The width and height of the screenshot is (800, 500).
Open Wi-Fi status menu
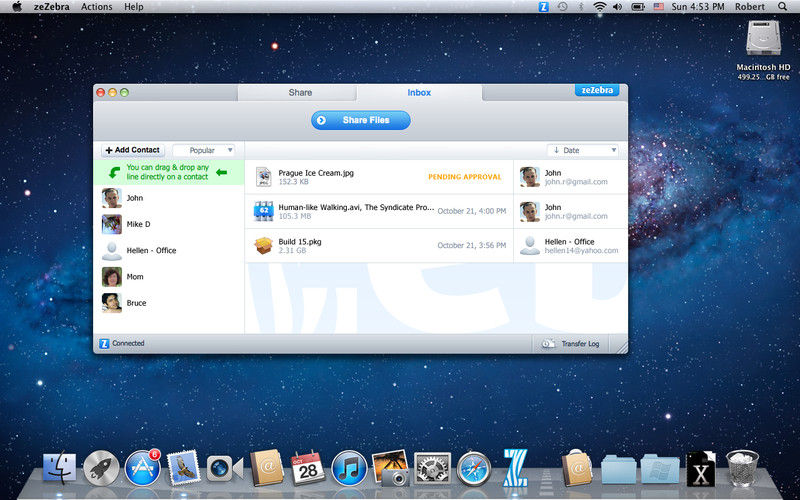pos(599,7)
